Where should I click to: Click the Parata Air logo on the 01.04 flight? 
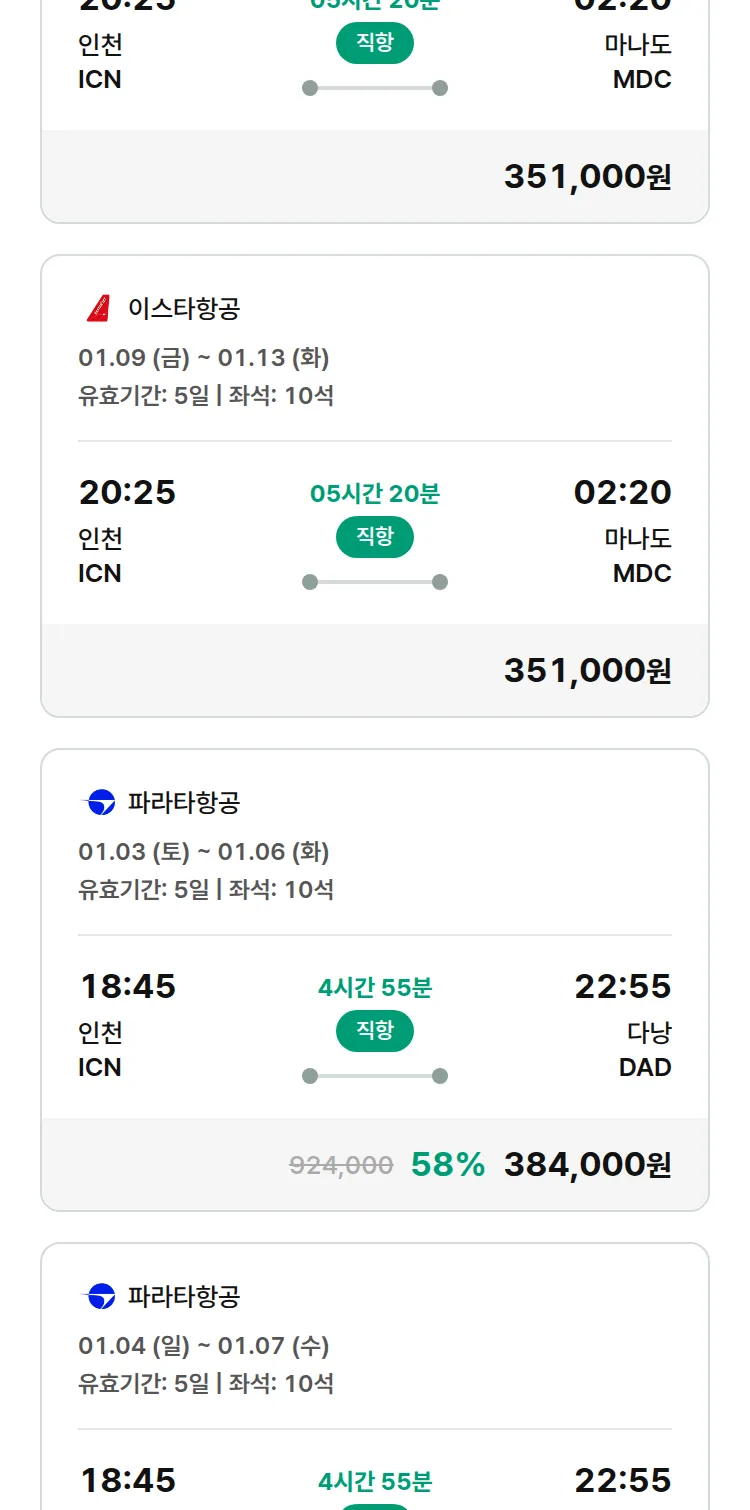pos(99,1296)
